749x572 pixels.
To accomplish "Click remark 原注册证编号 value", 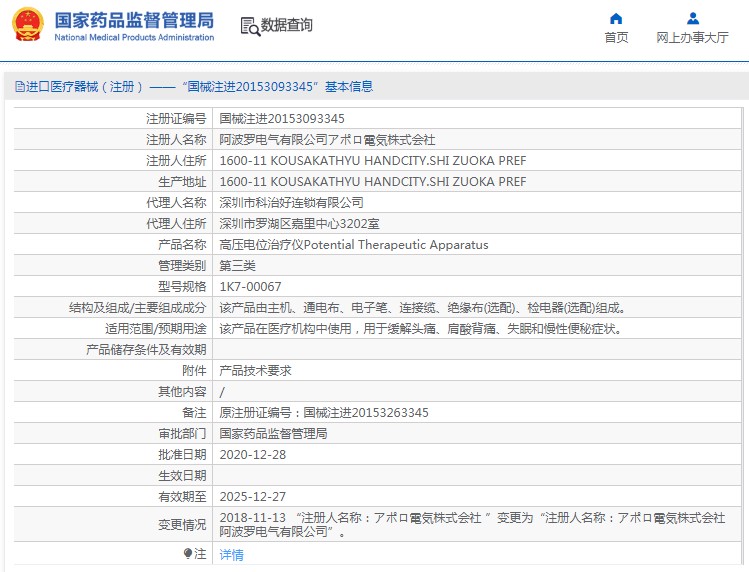I will tap(324, 413).
